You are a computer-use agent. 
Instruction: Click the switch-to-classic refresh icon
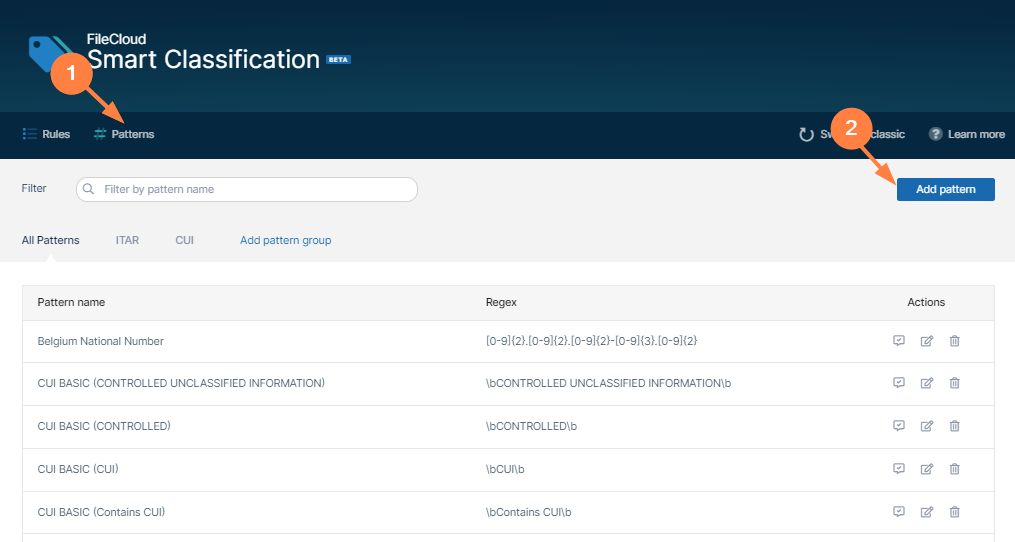click(x=806, y=134)
